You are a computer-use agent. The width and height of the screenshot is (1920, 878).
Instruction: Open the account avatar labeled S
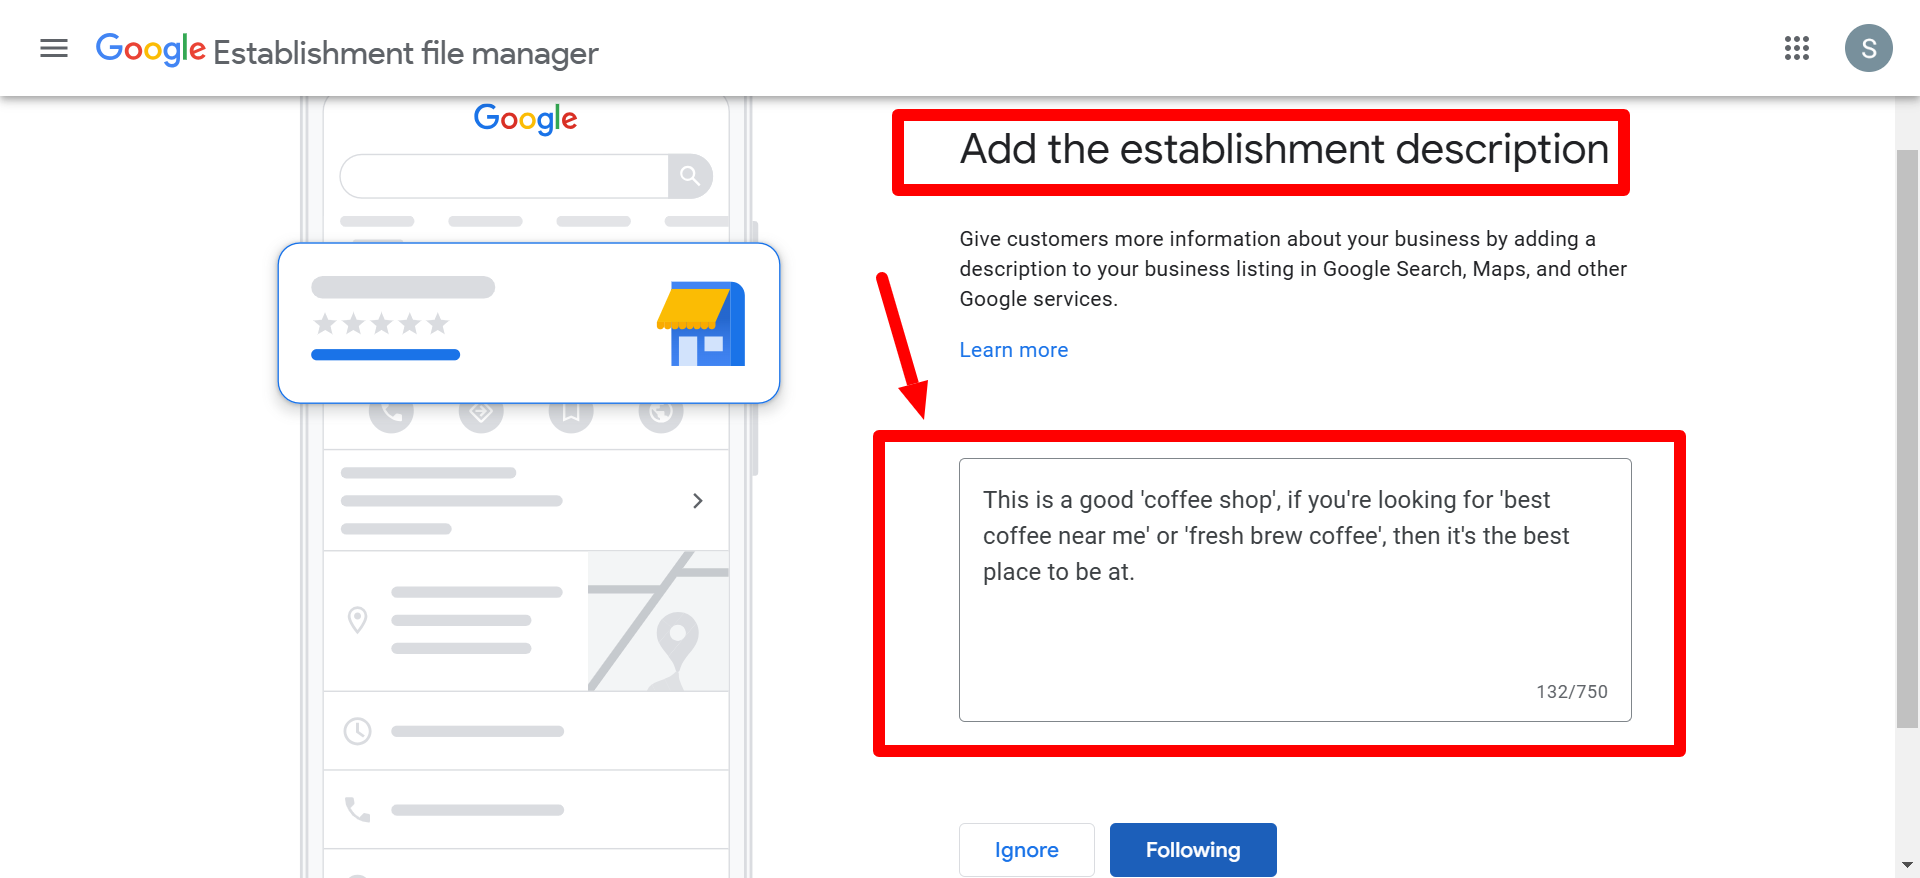pyautogui.click(x=1868, y=48)
